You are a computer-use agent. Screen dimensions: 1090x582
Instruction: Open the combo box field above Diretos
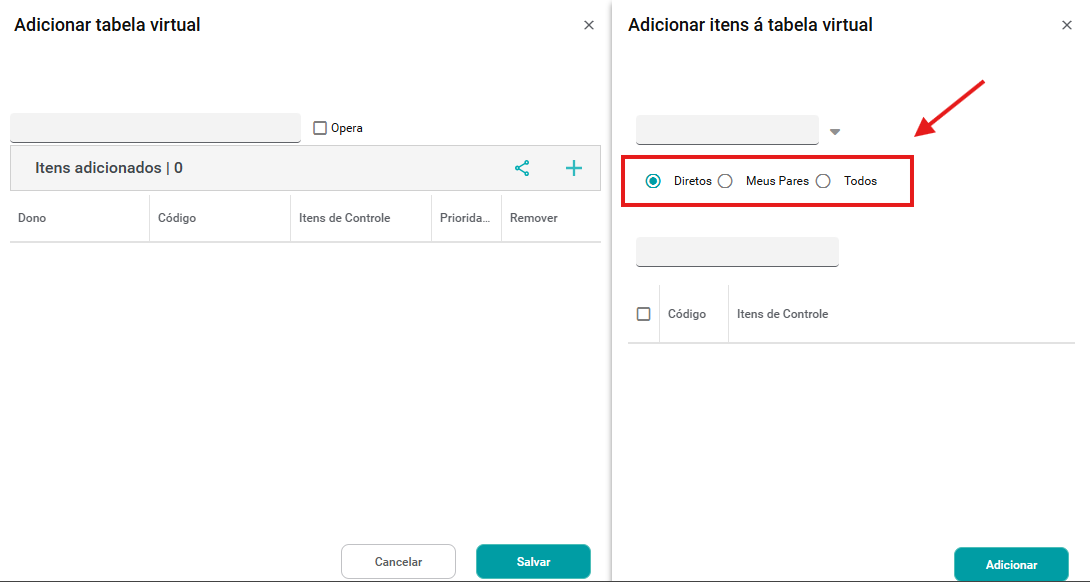(727, 130)
